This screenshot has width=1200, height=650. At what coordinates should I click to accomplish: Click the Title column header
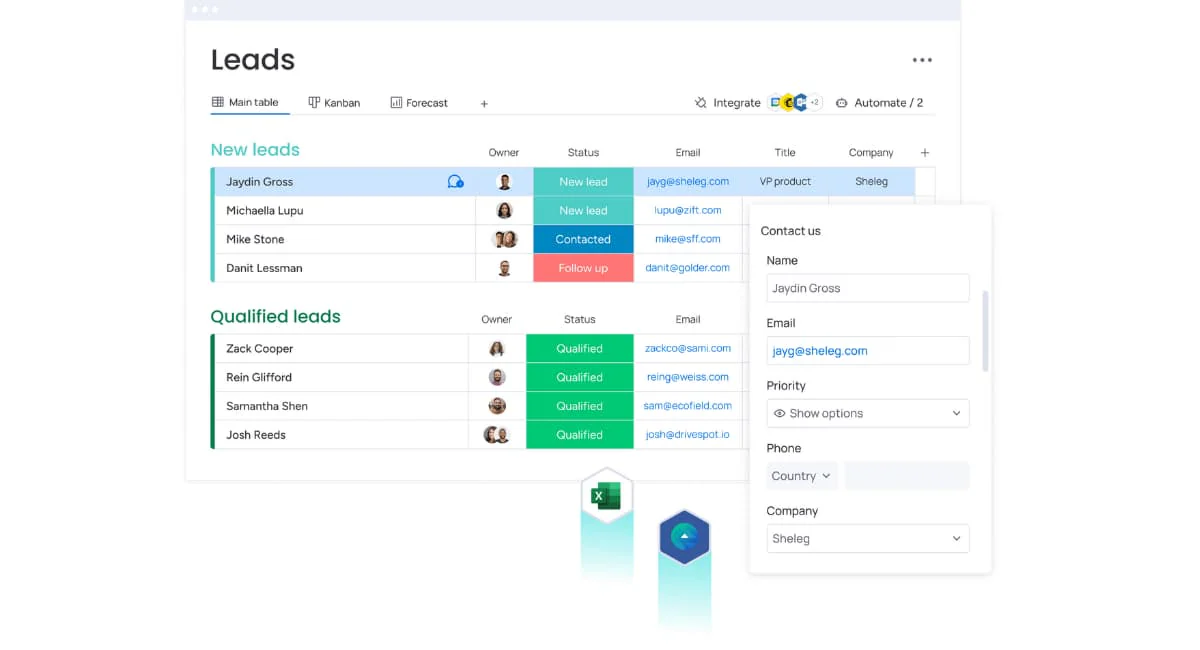point(785,153)
